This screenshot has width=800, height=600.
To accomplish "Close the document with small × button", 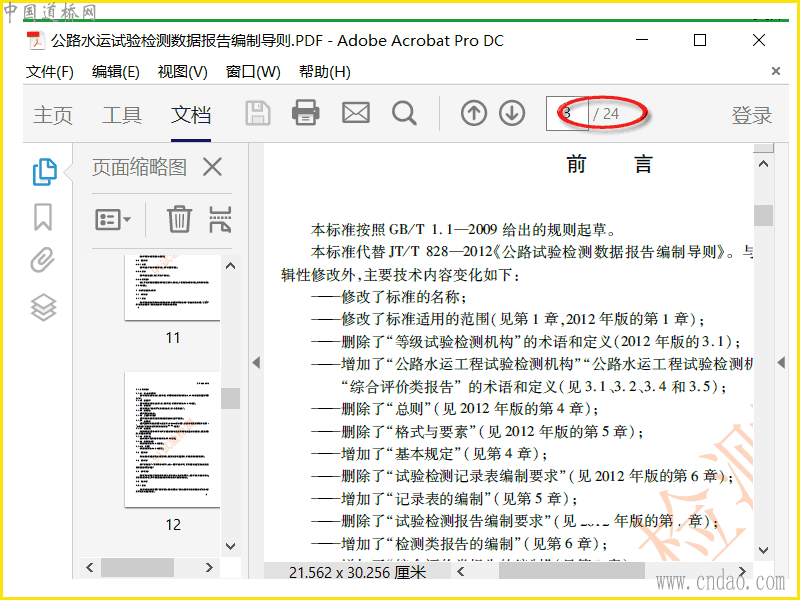I will click(776, 71).
